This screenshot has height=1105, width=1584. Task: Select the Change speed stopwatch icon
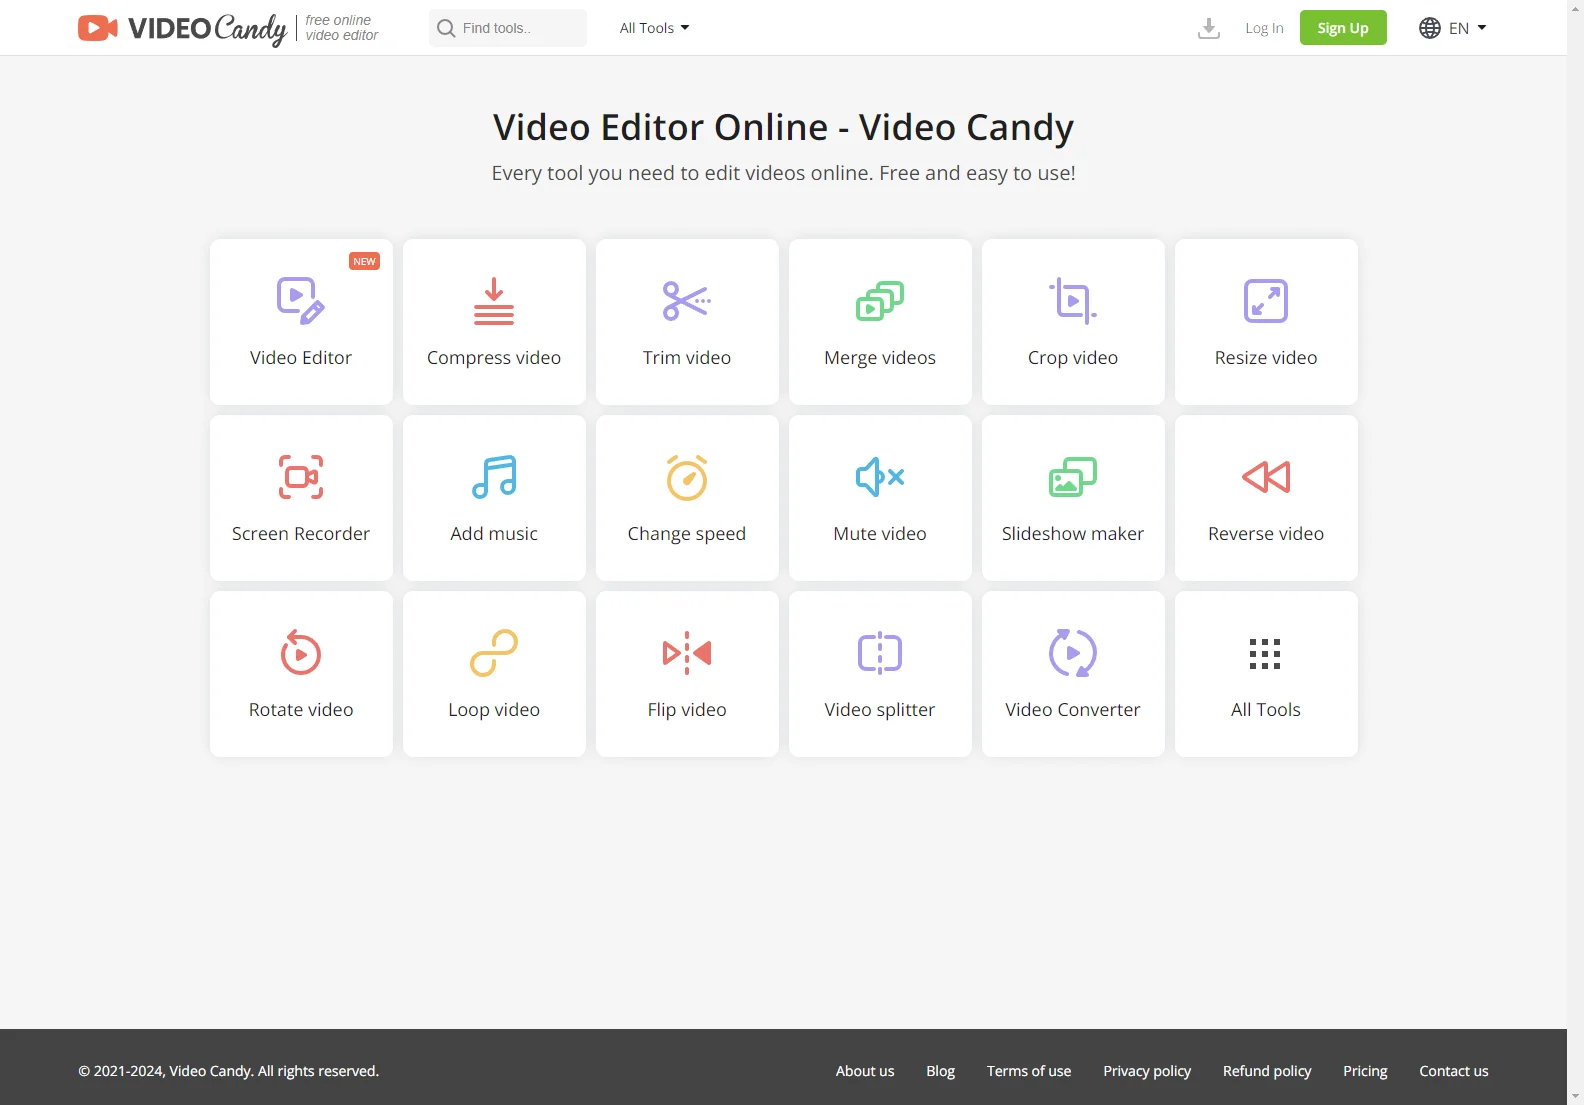[x=687, y=477]
